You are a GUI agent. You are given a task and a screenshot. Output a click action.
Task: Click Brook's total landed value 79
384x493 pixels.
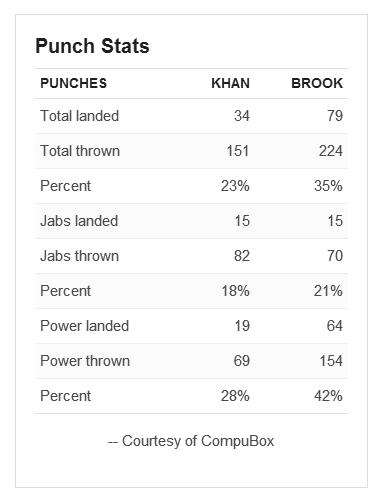335,116
